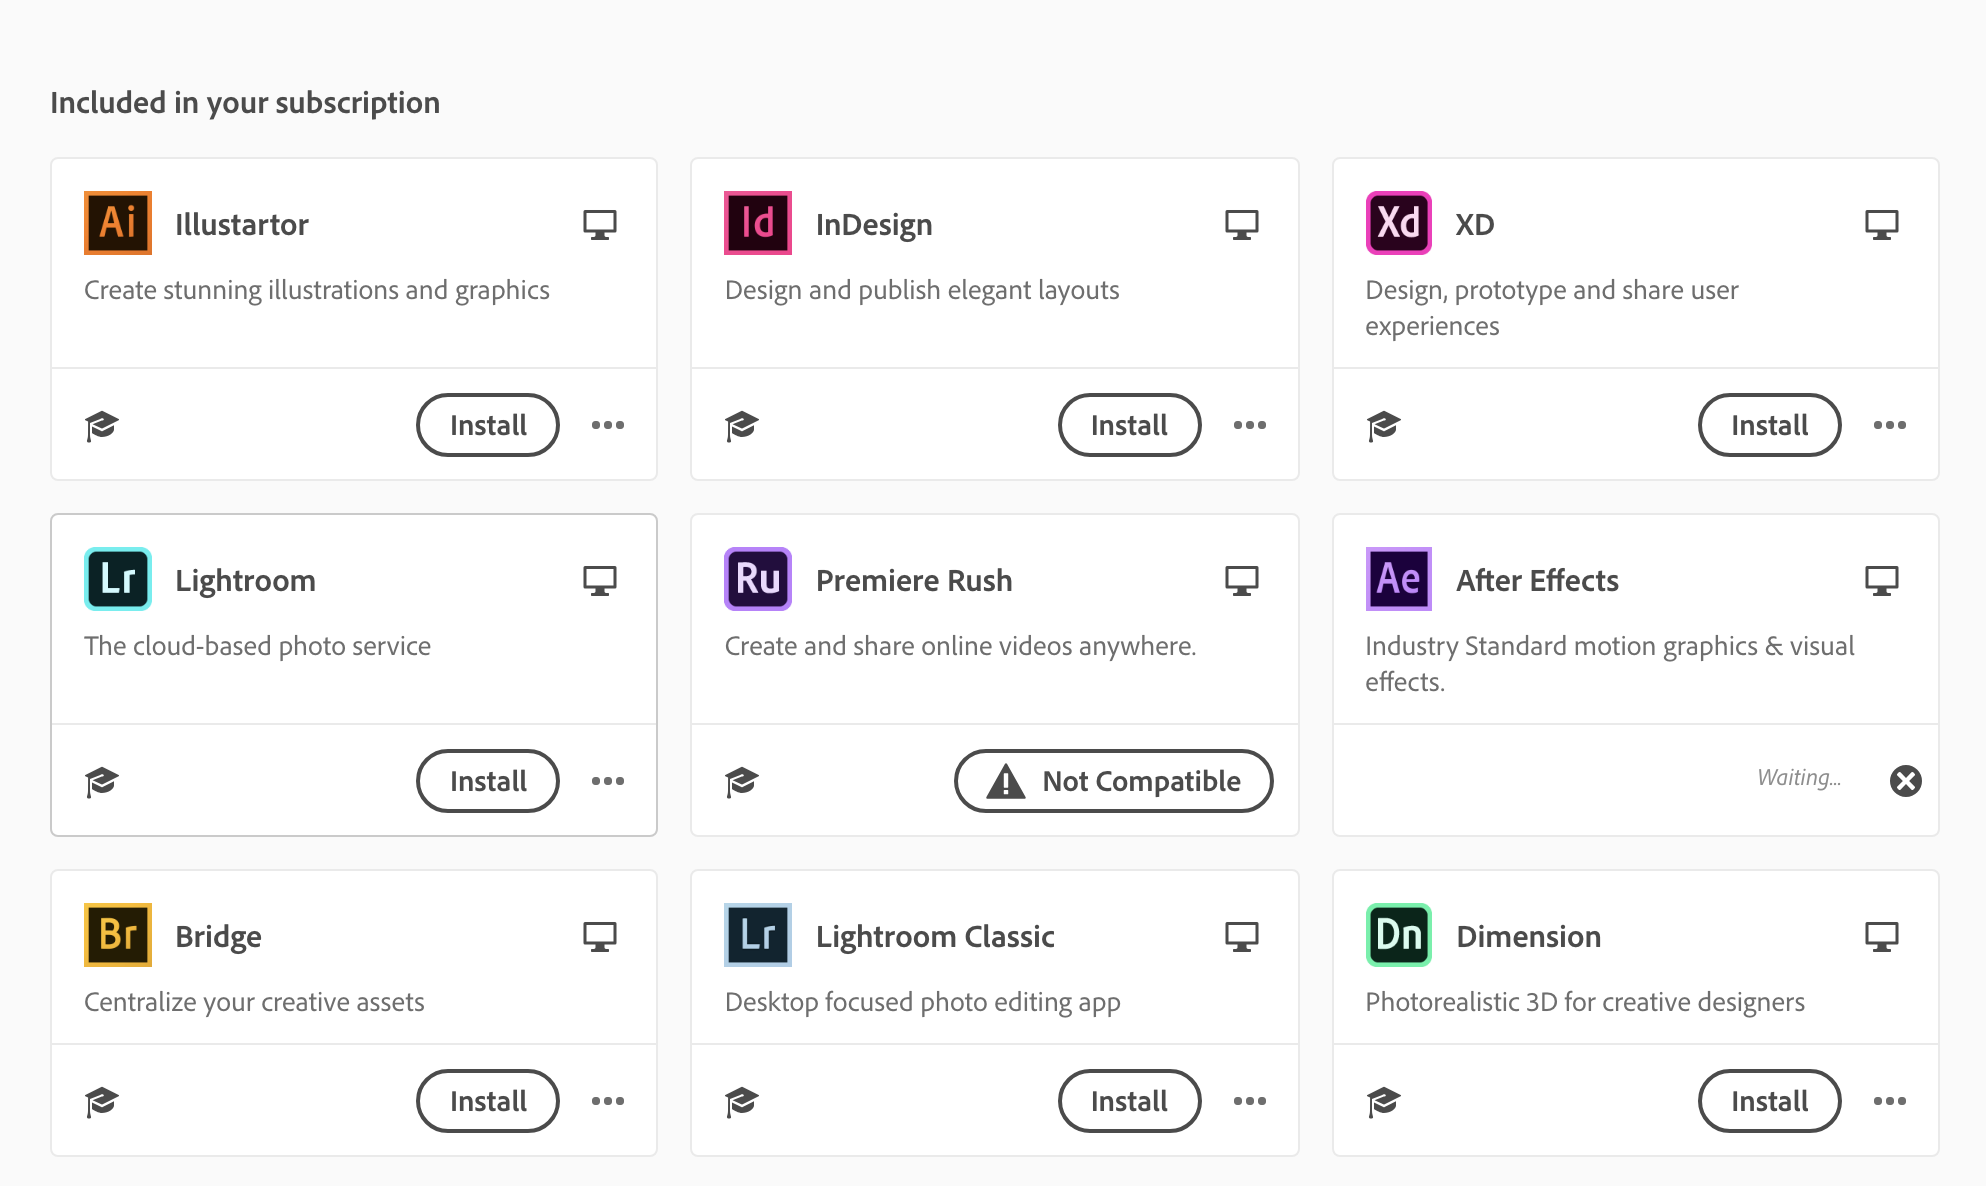
Task: Cancel the After Effects waiting install
Action: pyautogui.click(x=1905, y=781)
